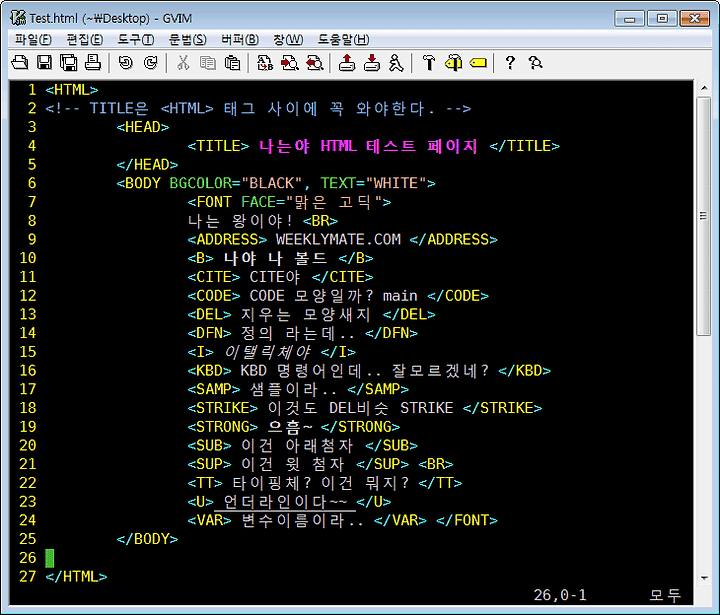Click the Copy toolbar icon
Viewport: 720px width, 615px height.
click(x=208, y=62)
